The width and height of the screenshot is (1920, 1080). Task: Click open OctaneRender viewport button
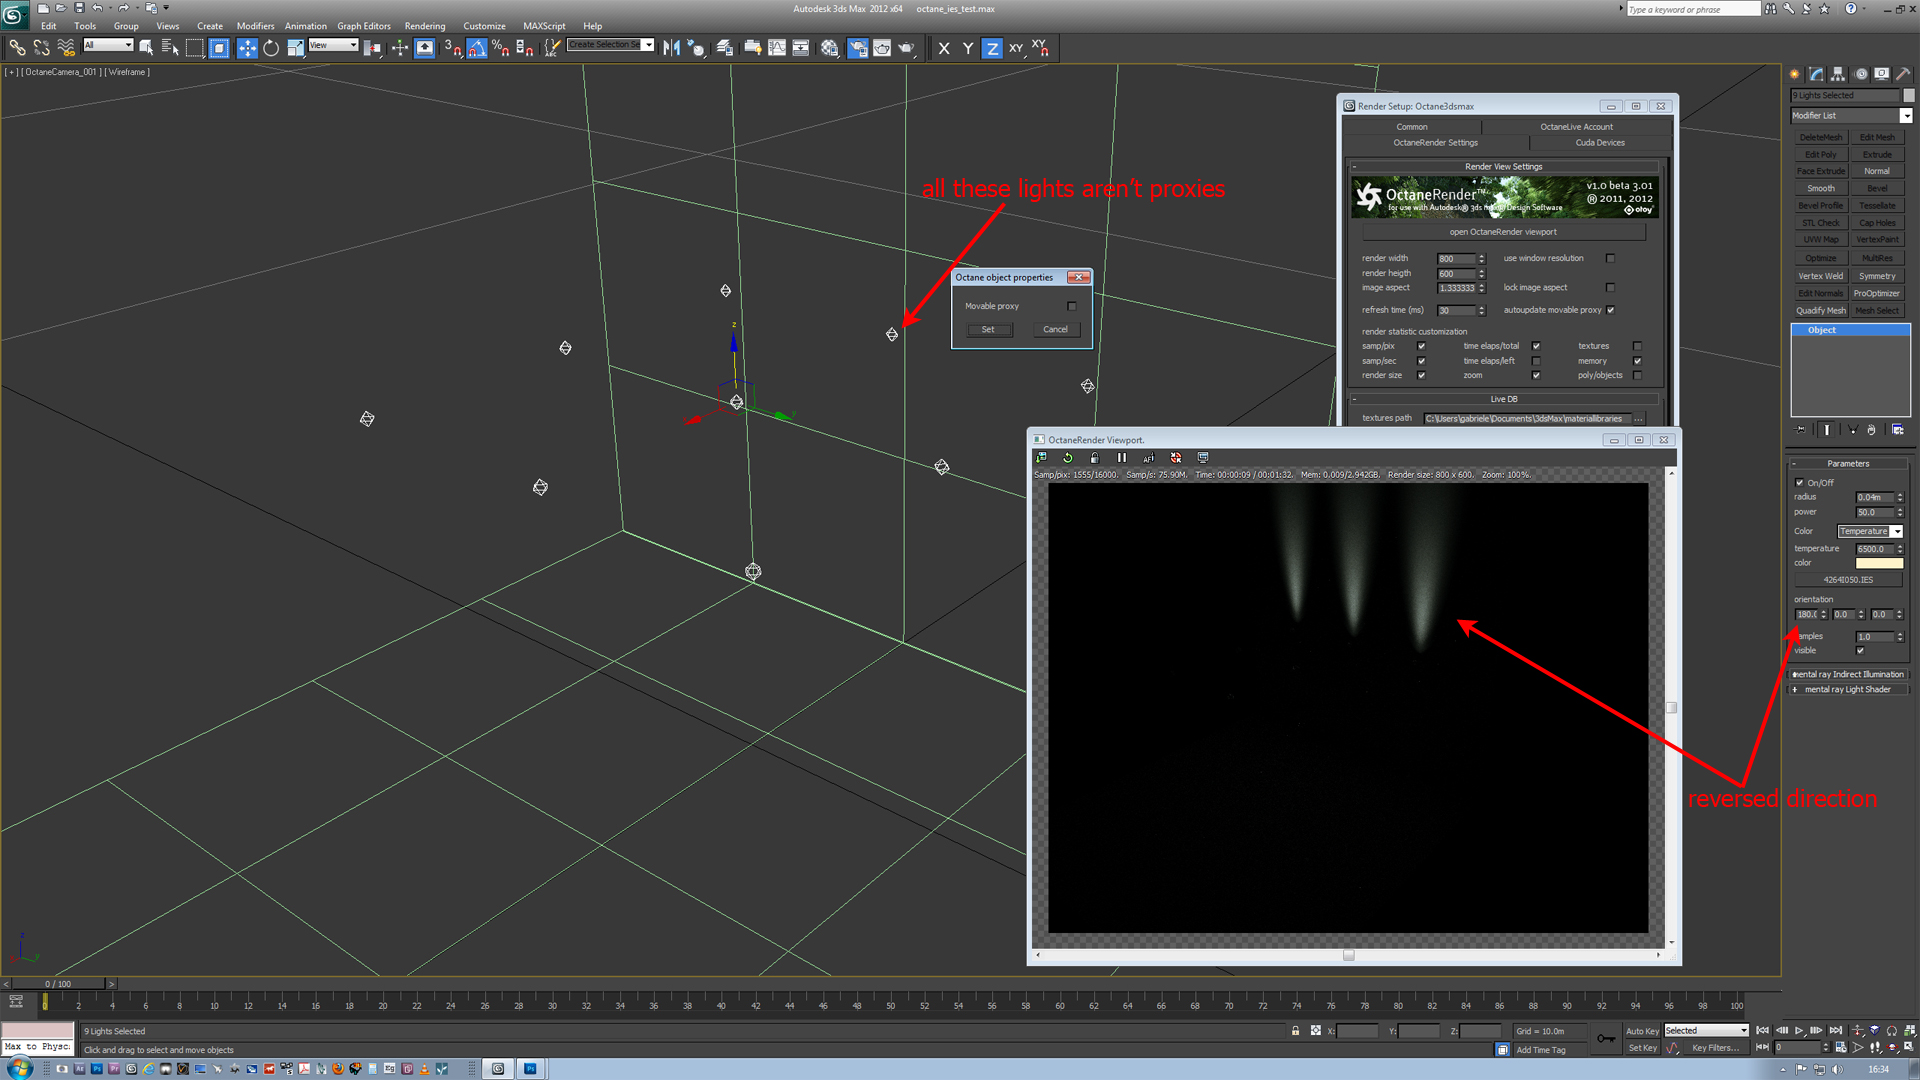(x=1503, y=232)
